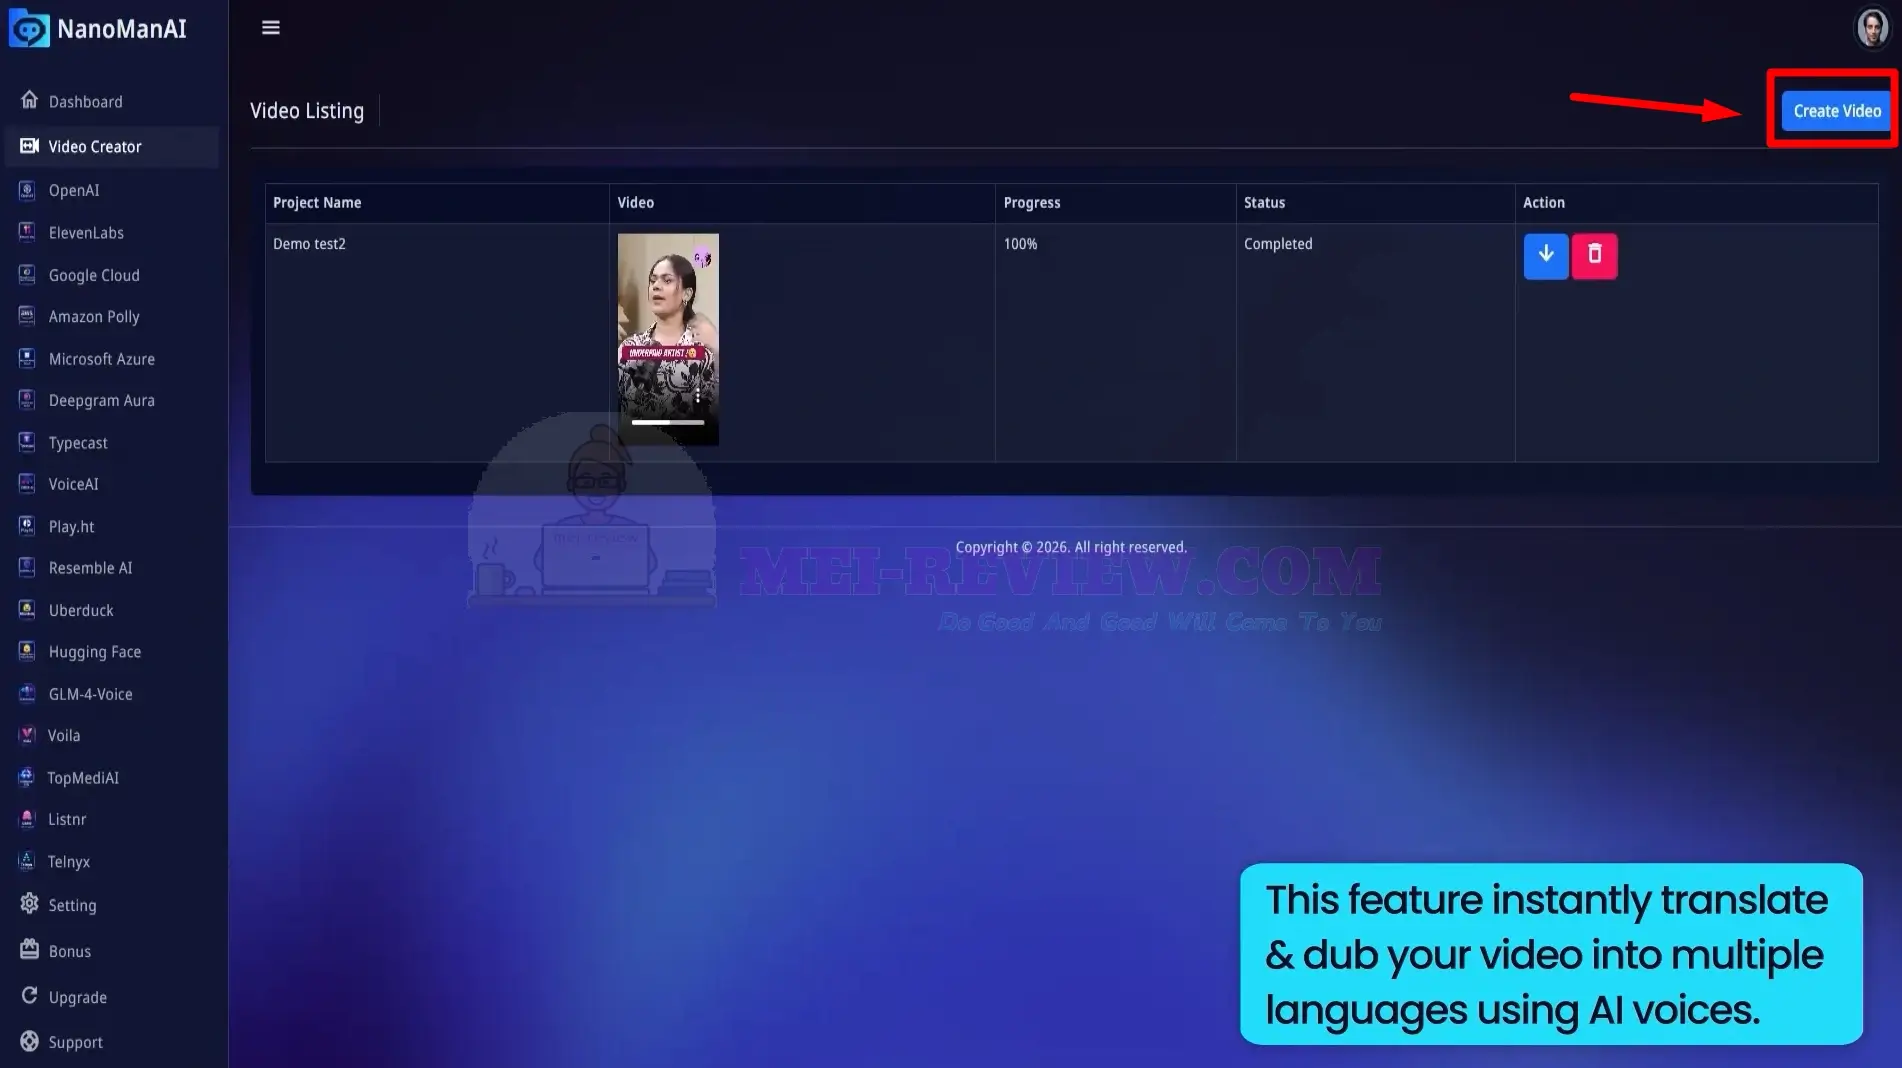Click the Support lifebuoy icon
This screenshot has width=1902, height=1068.
pos(29,1041)
